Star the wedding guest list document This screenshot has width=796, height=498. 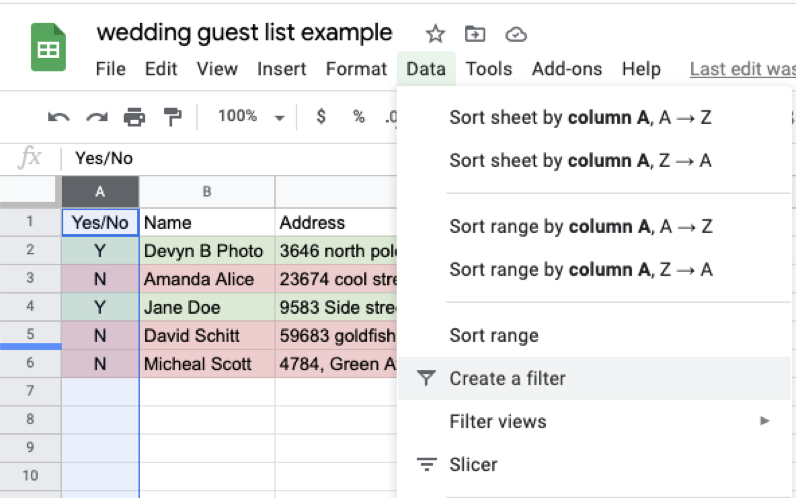pyautogui.click(x=435, y=34)
